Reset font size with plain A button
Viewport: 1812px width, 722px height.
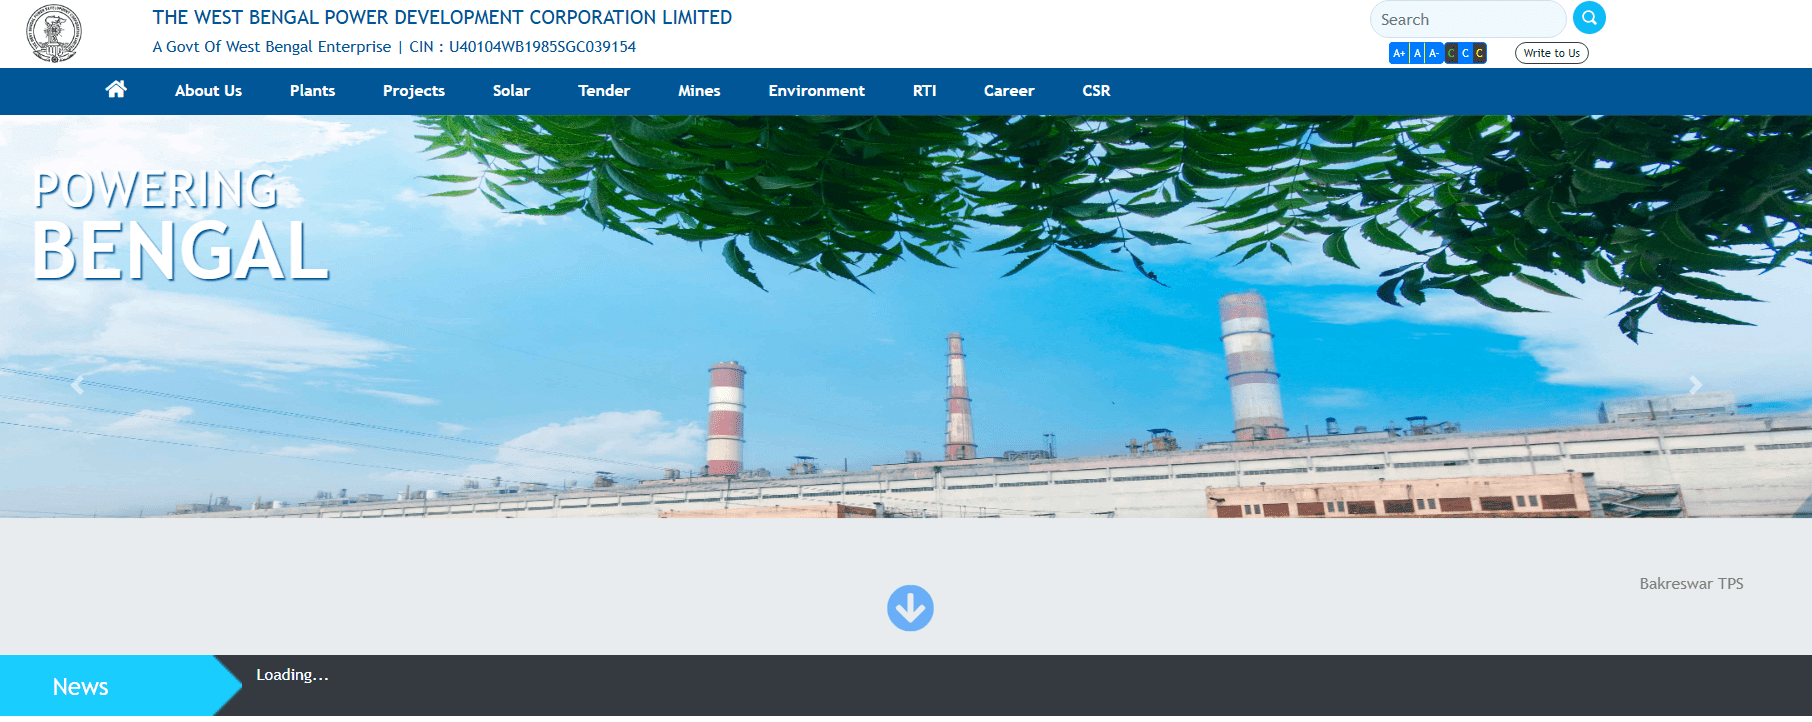[1417, 53]
